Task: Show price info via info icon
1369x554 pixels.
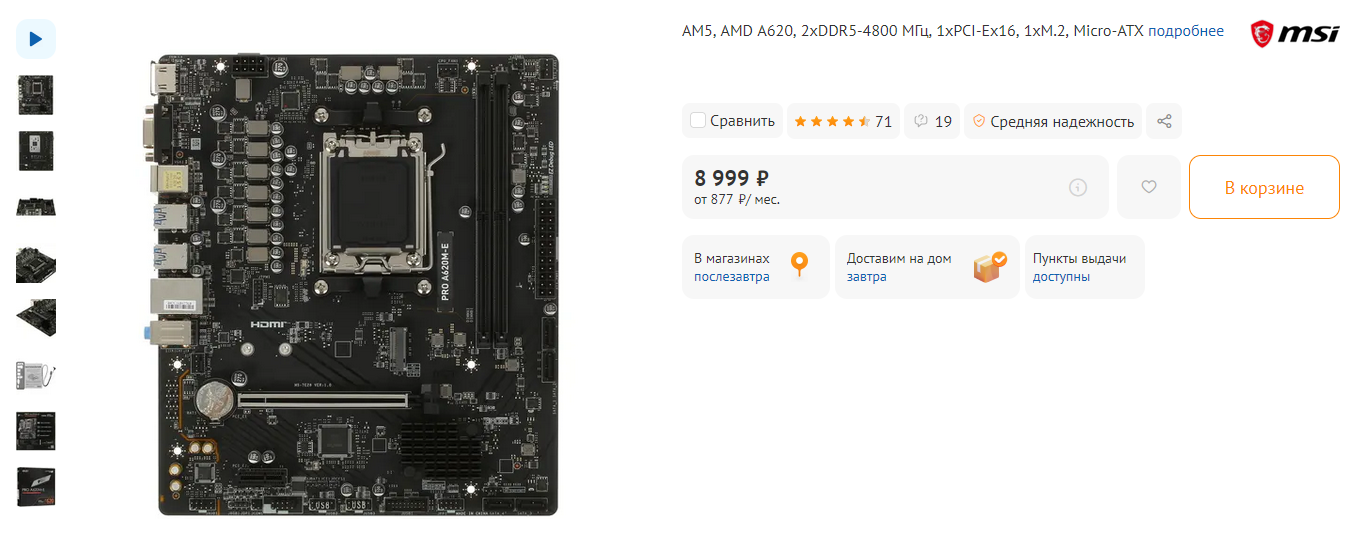Action: point(1077,187)
